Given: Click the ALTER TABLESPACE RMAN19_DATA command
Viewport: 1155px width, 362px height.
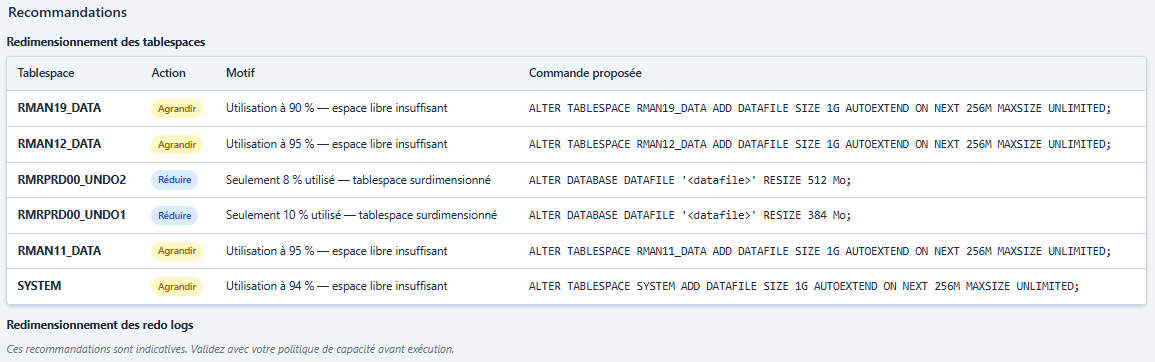Looking at the screenshot, I should [819, 108].
